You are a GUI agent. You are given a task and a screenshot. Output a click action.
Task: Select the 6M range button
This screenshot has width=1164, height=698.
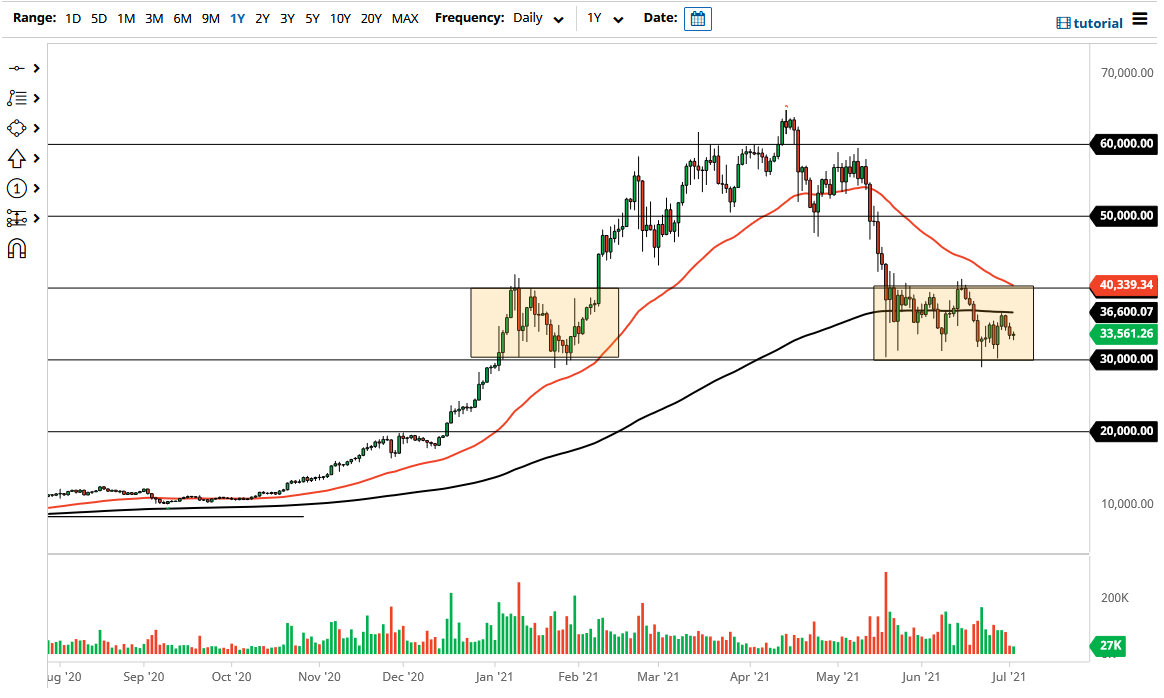181,18
